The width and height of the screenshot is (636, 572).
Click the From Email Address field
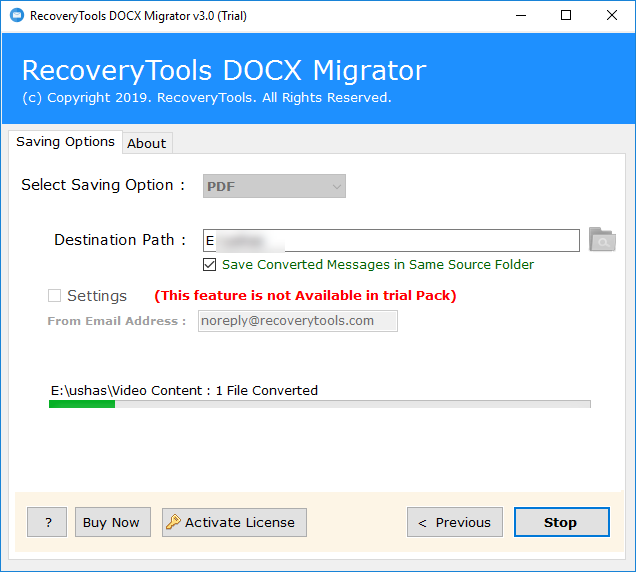point(298,321)
